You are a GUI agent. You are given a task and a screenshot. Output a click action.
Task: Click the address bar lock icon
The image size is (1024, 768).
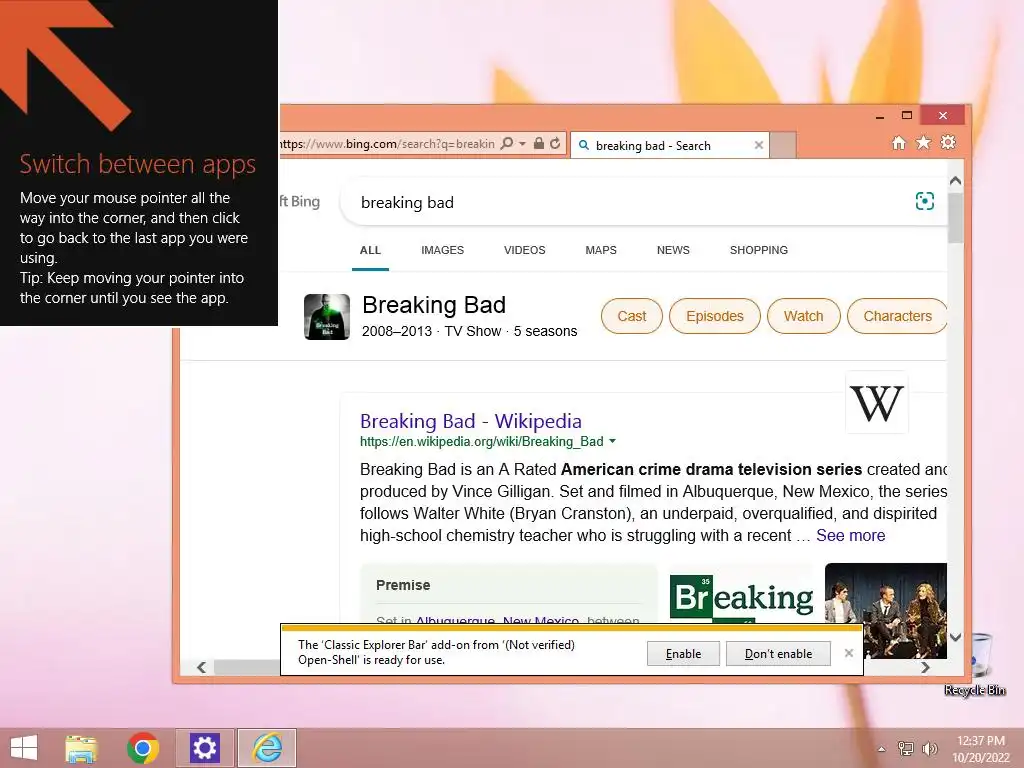[x=538, y=144]
